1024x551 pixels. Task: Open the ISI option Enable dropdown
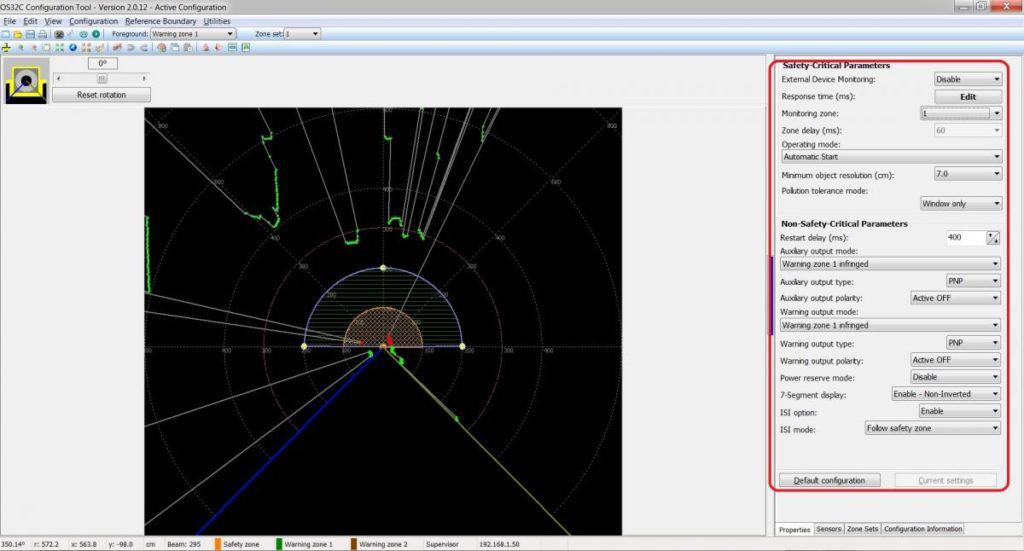(959, 411)
